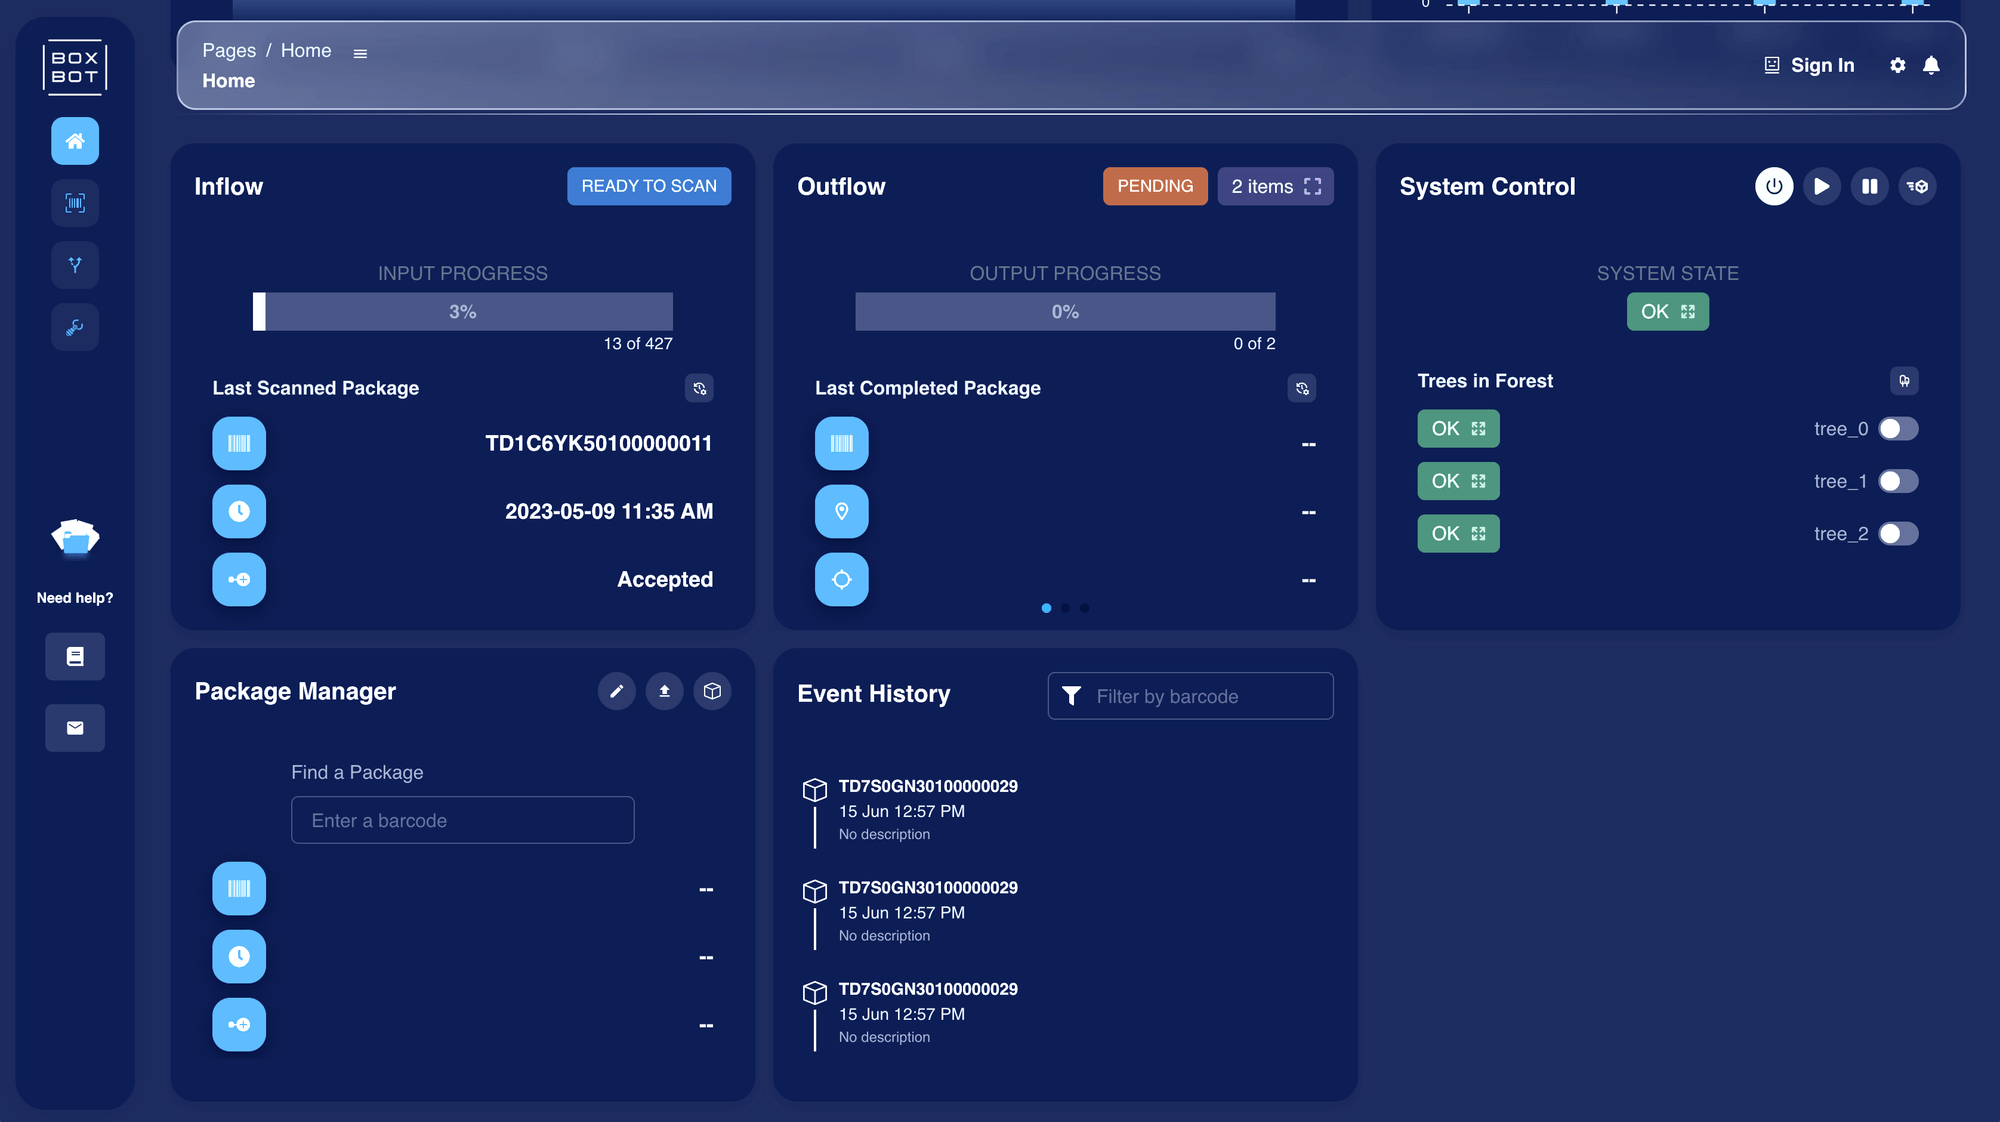Click the system power button
Screen dimensions: 2000x1122
[1774, 186]
